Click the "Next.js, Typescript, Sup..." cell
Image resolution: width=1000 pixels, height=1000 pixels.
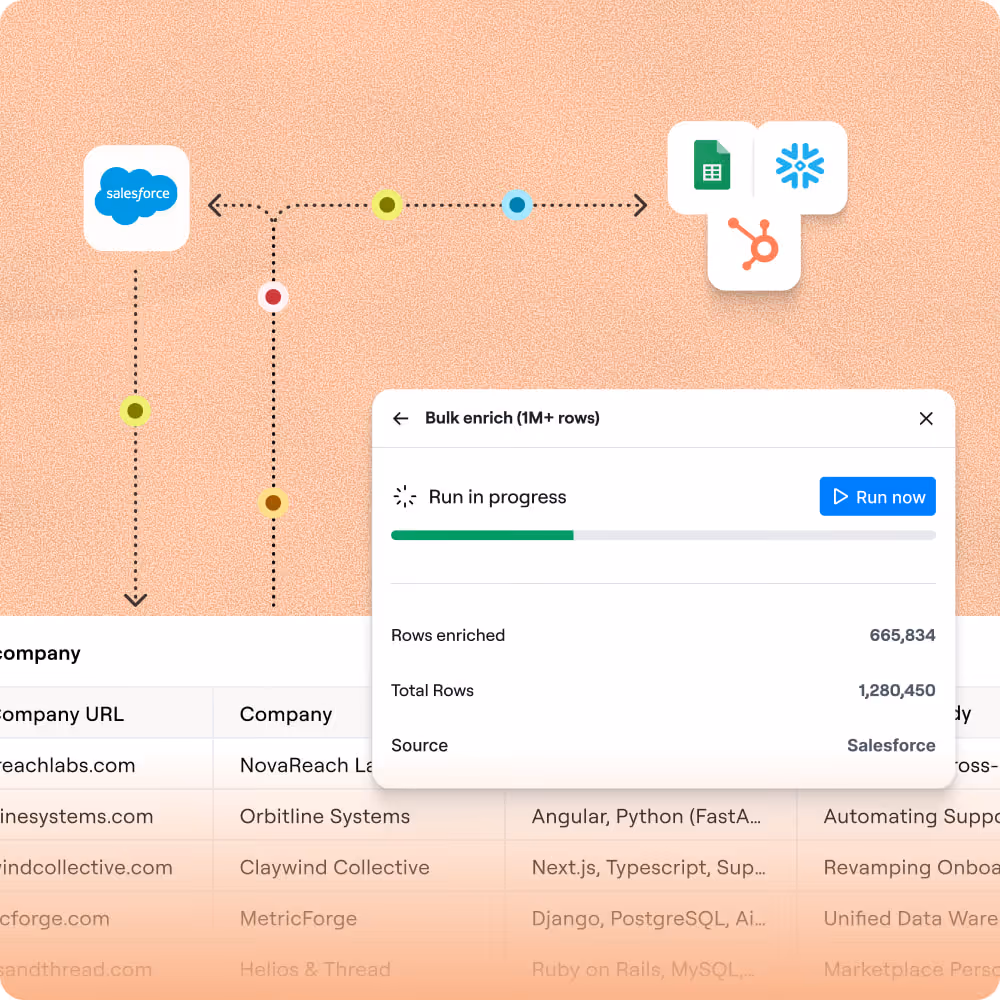click(651, 867)
